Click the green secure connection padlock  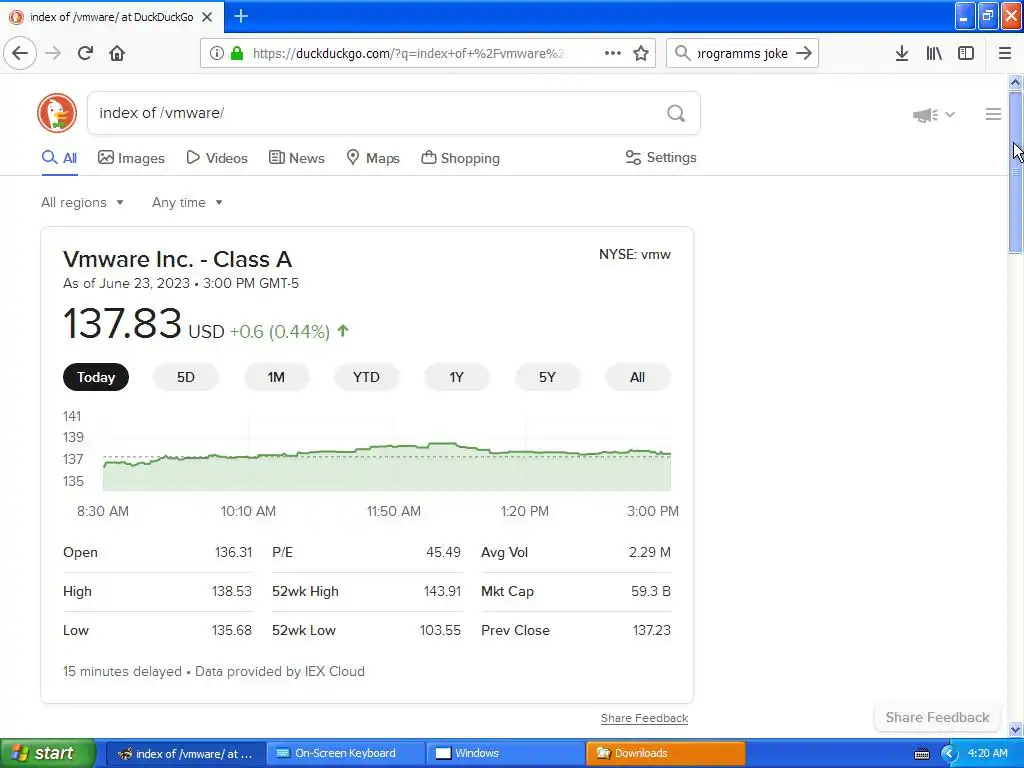tap(237, 53)
